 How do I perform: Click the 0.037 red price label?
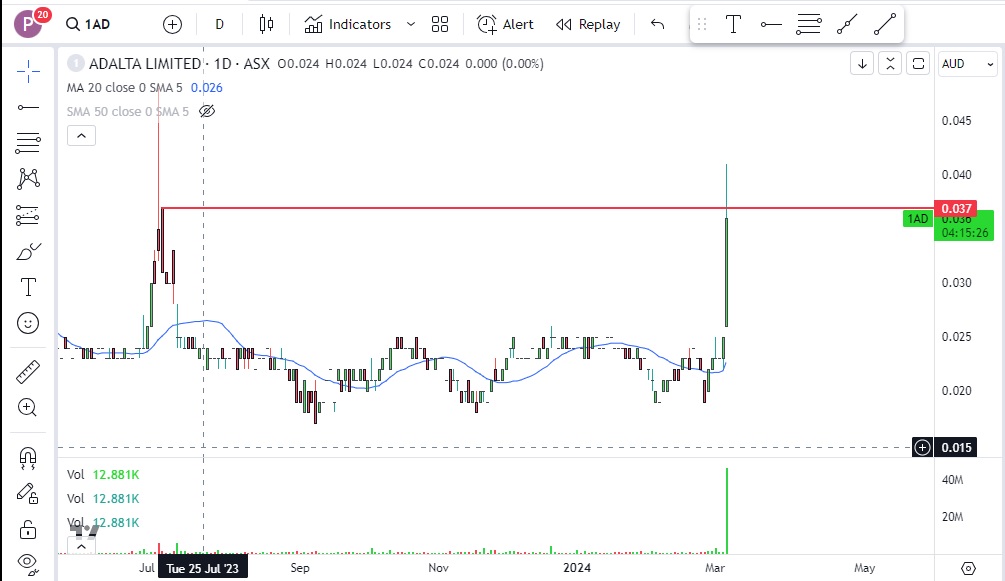point(956,208)
